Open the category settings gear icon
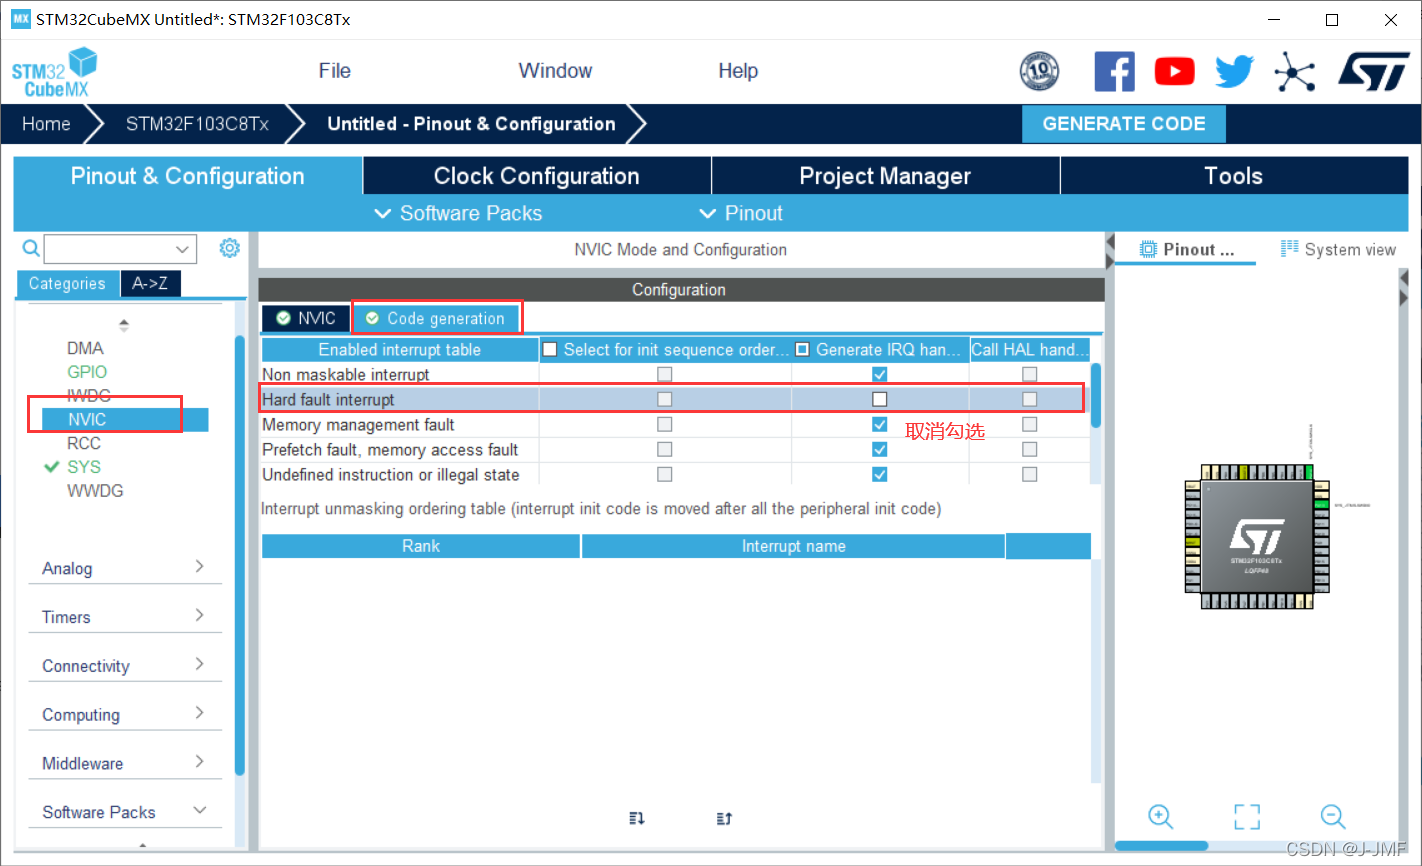 [x=229, y=248]
